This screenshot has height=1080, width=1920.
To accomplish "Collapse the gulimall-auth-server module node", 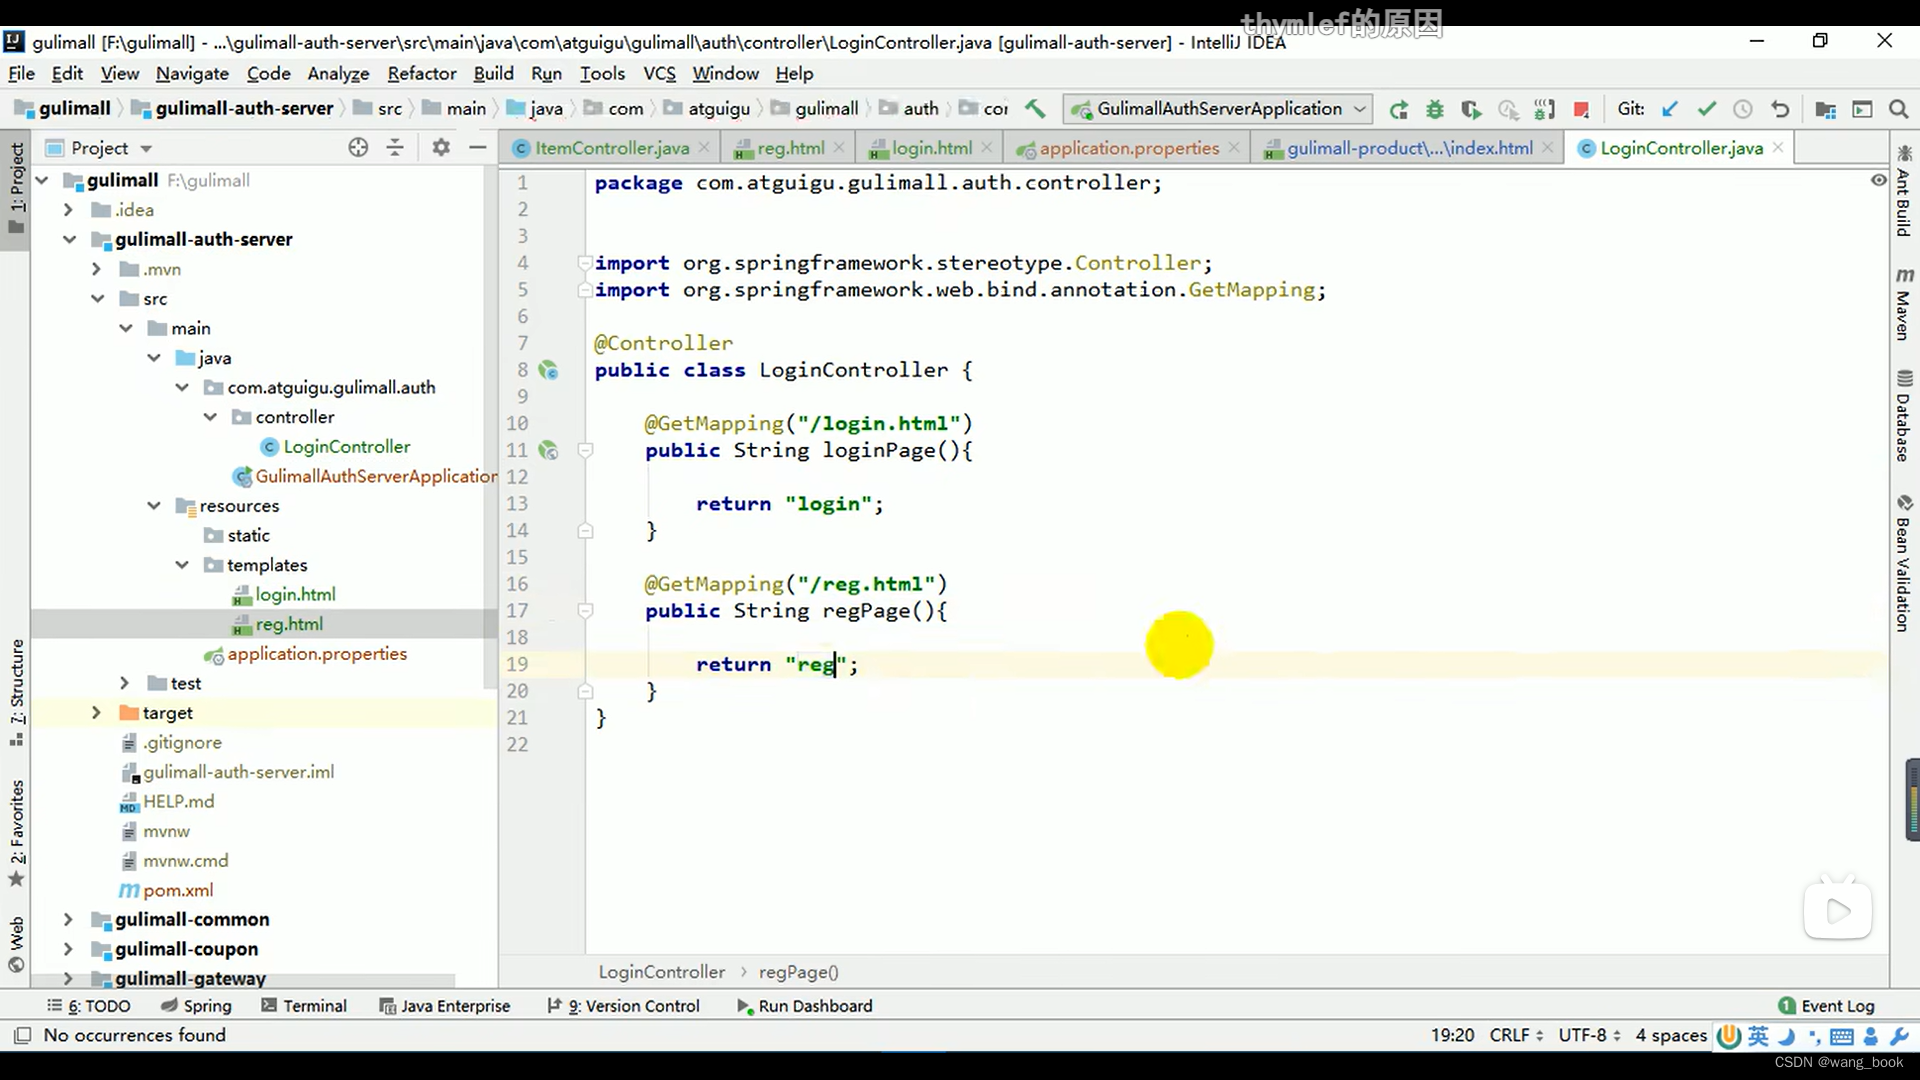I will pyautogui.click(x=69, y=239).
